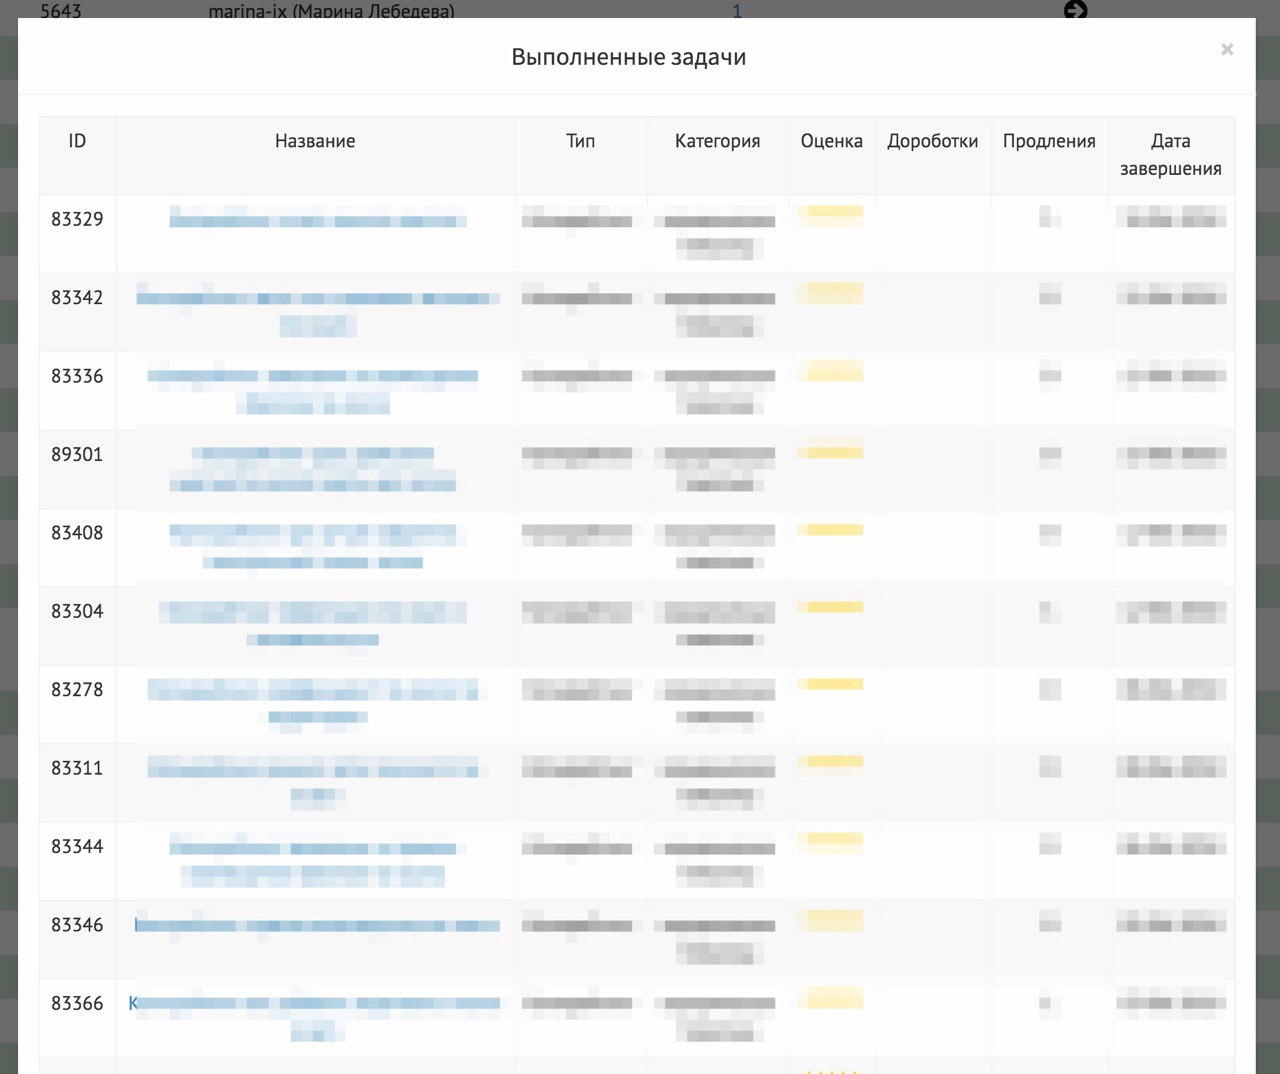Open the task name link in row 83342
The image size is (1280, 1074).
coord(317,311)
